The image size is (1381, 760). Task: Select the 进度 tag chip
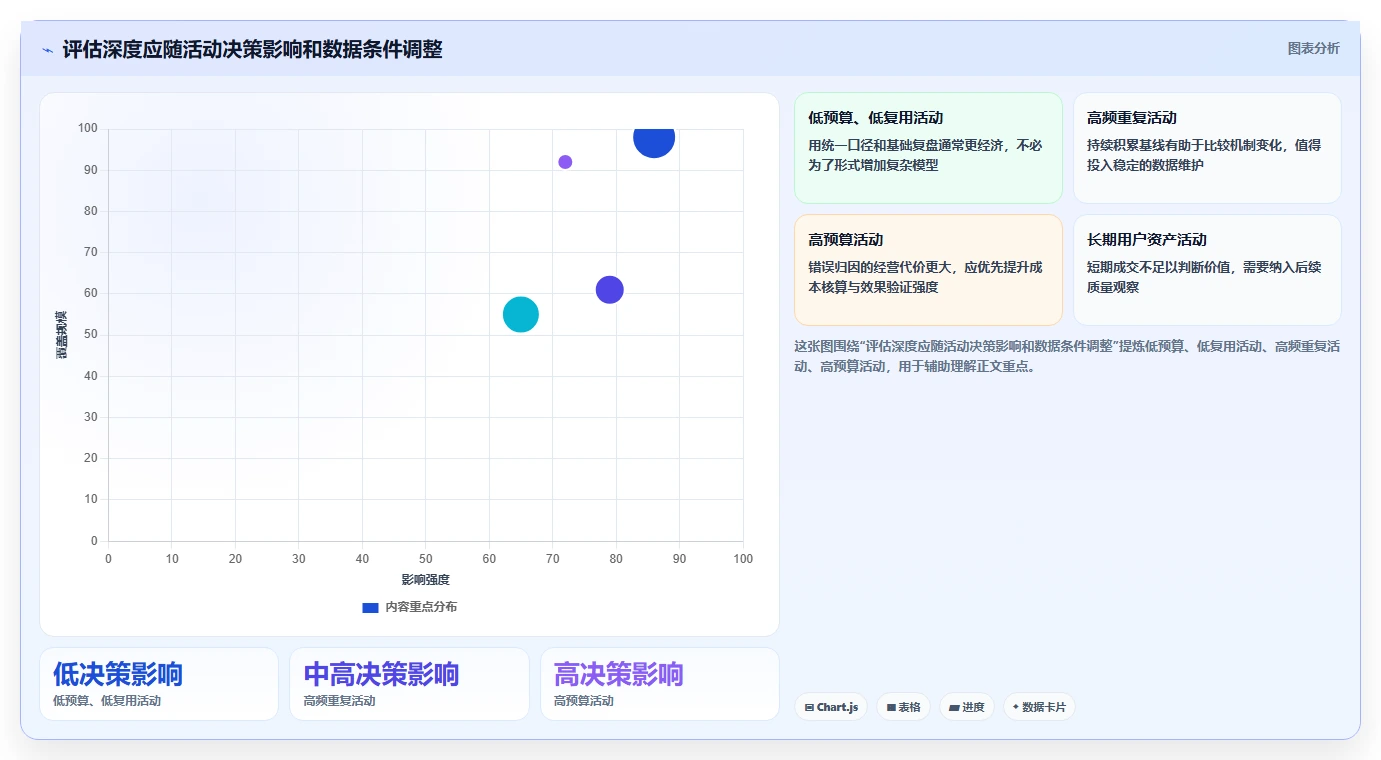967,707
